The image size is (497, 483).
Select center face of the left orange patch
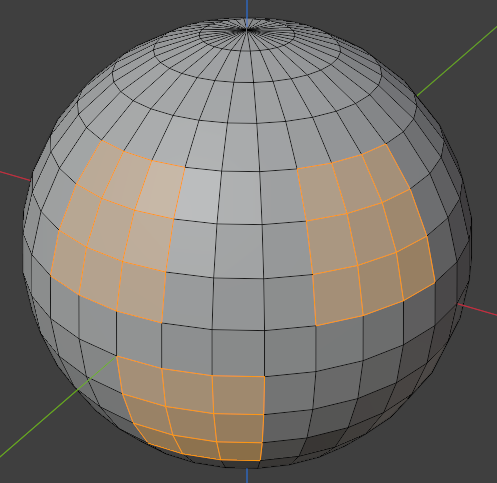pos(110,229)
